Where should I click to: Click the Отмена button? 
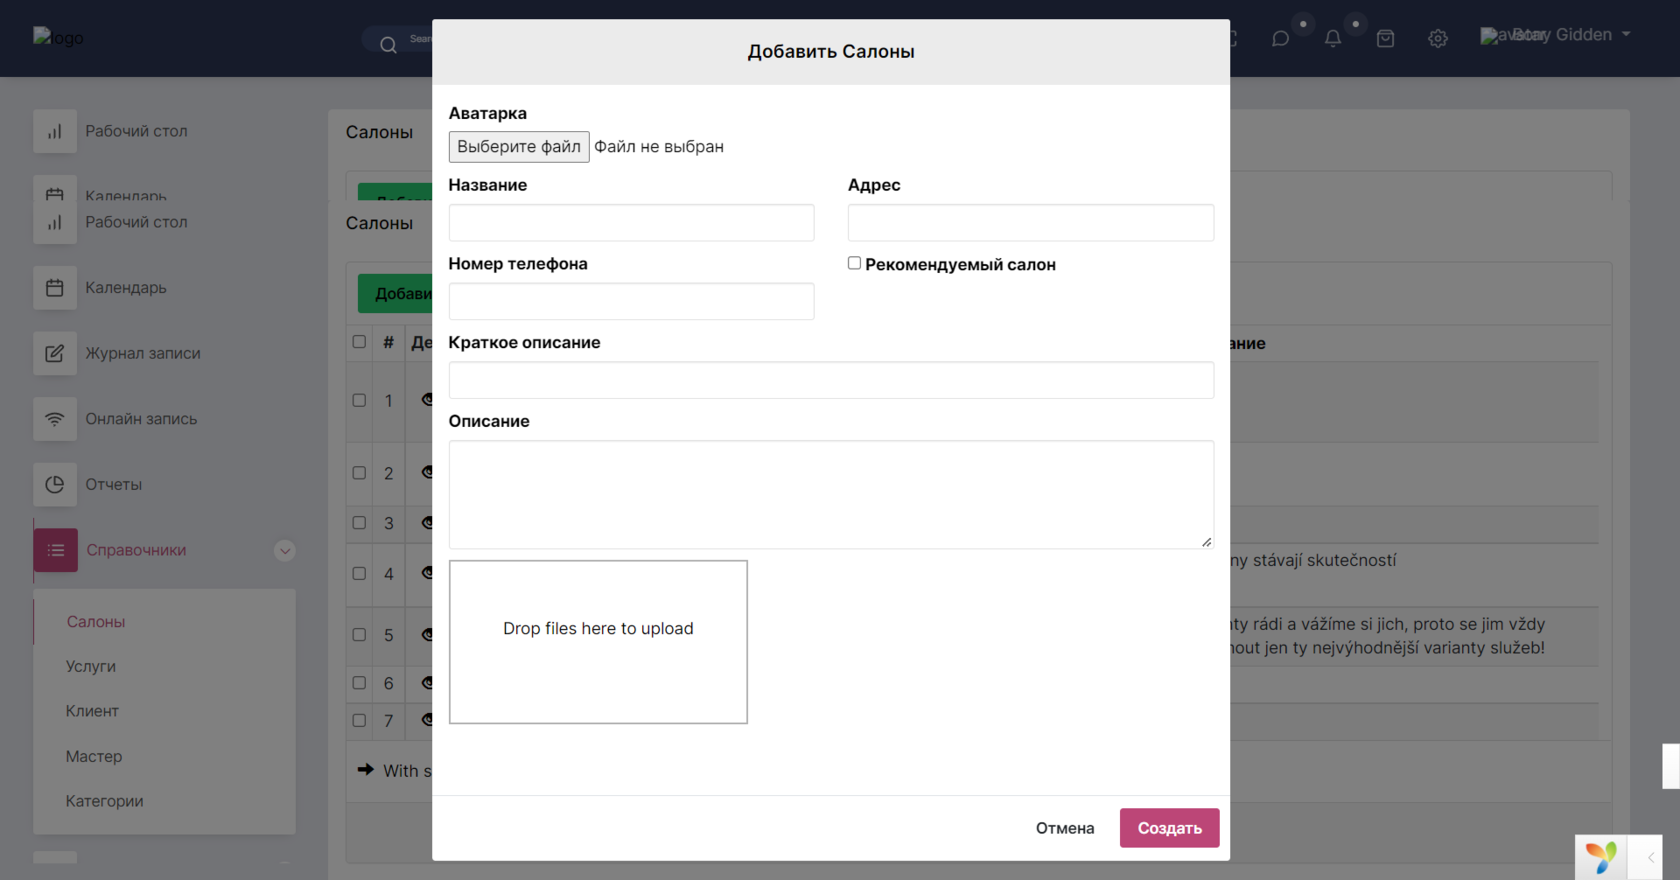pyautogui.click(x=1065, y=828)
